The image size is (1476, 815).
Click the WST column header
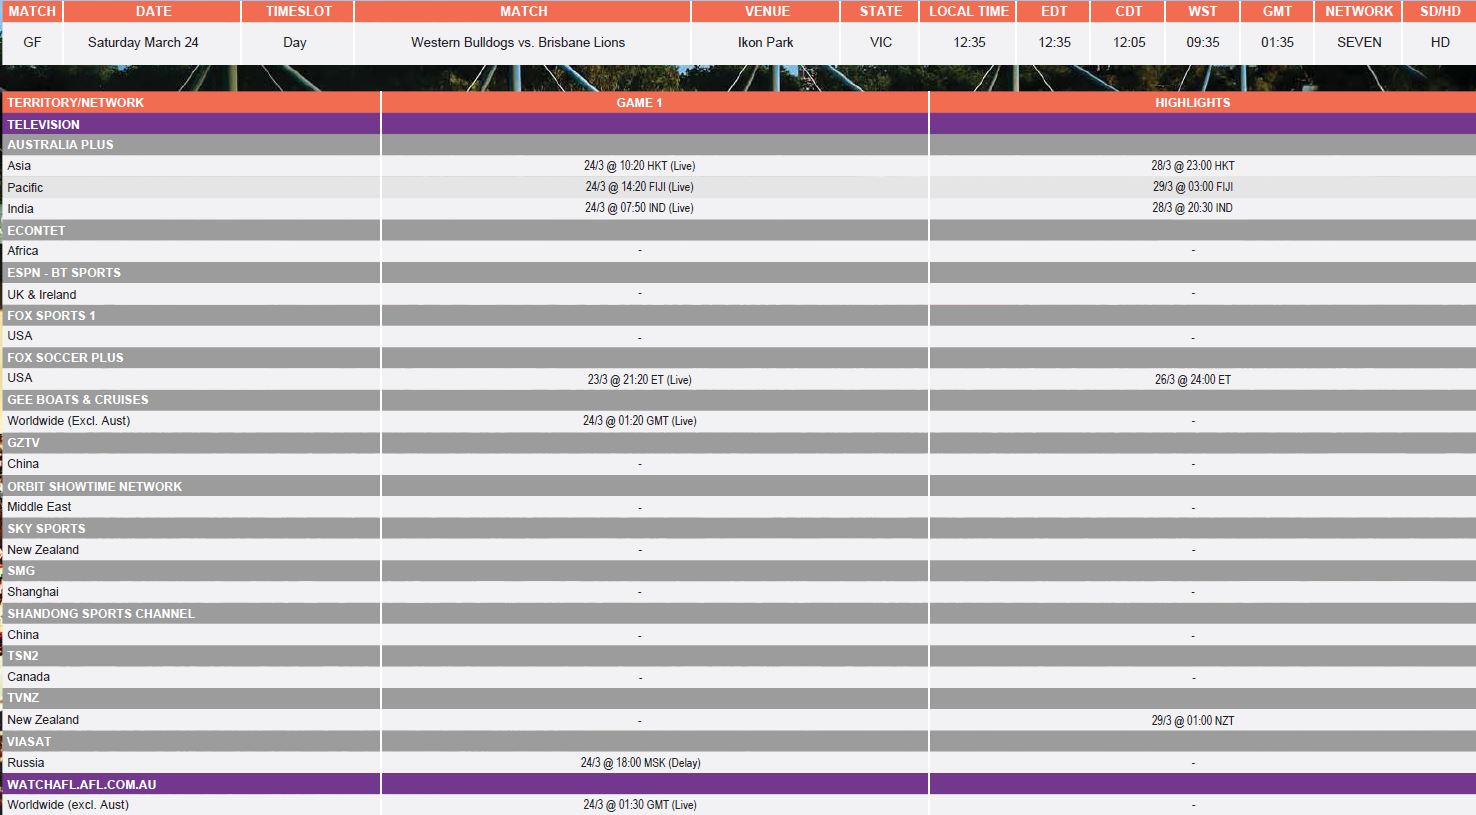coord(1203,11)
